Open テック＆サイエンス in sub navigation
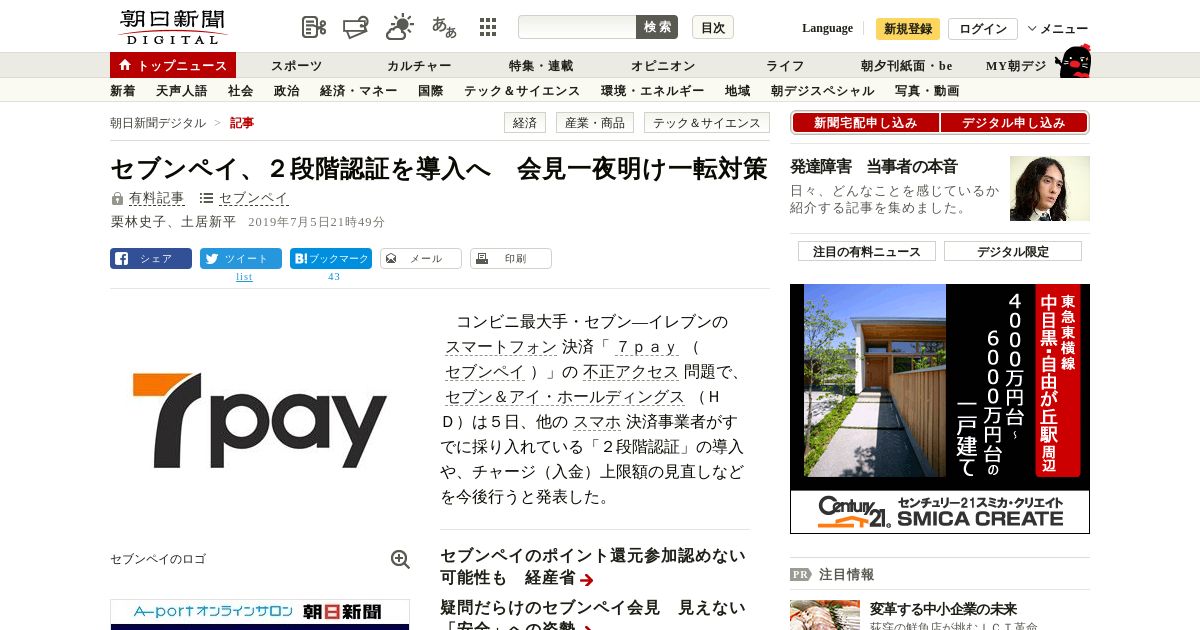Viewport: 1200px width, 630px height. [x=522, y=90]
